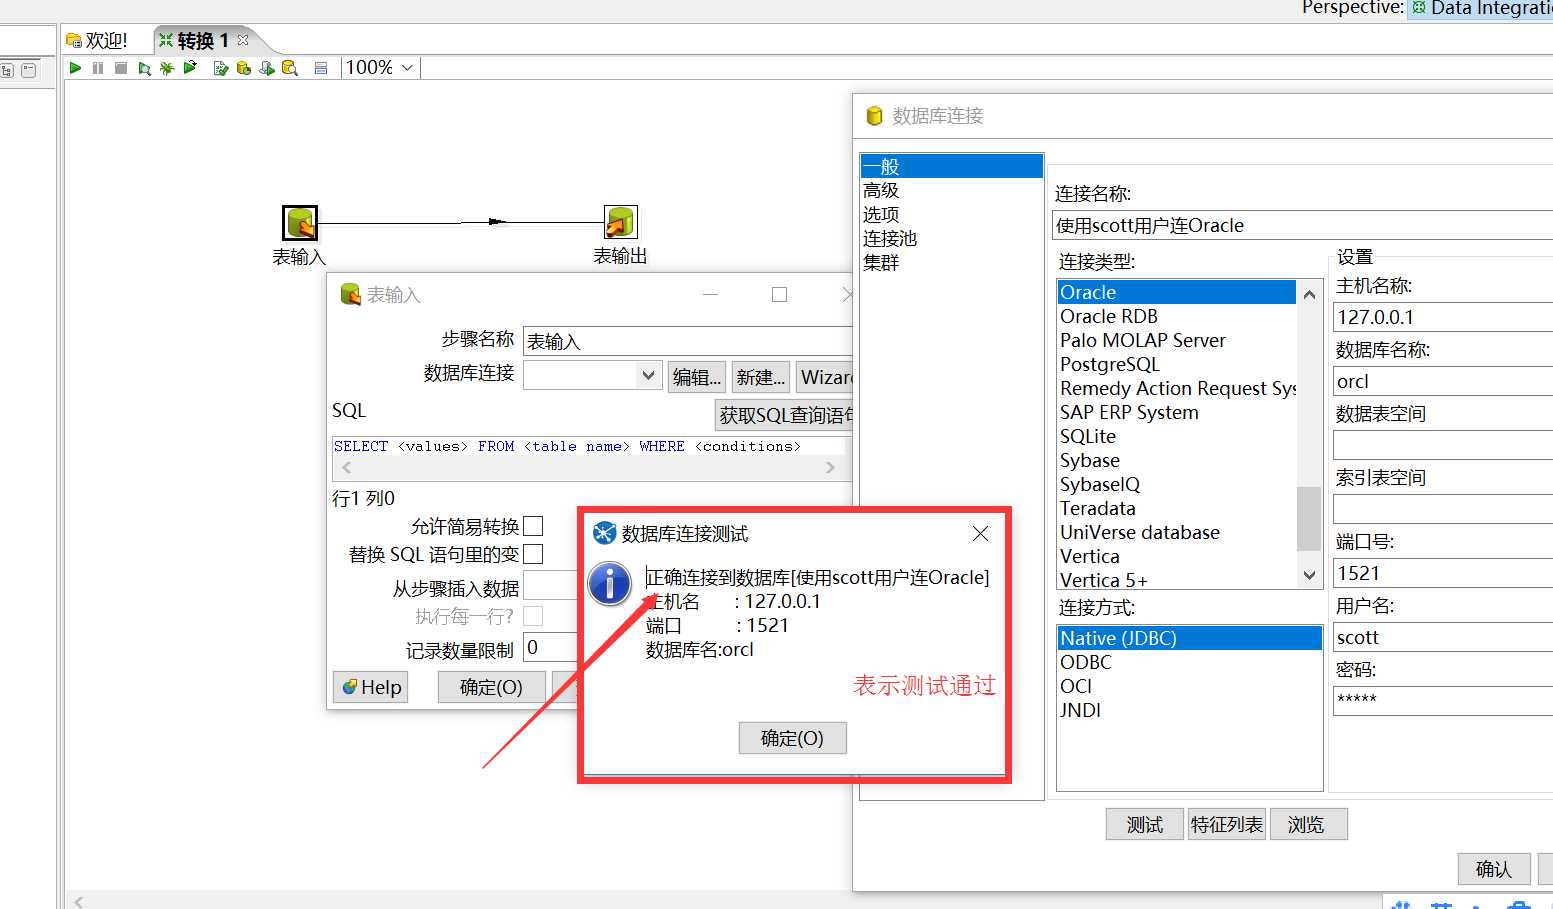1553x909 pixels.
Task: Select Oracle in connection type list
Action: pos(1177,292)
